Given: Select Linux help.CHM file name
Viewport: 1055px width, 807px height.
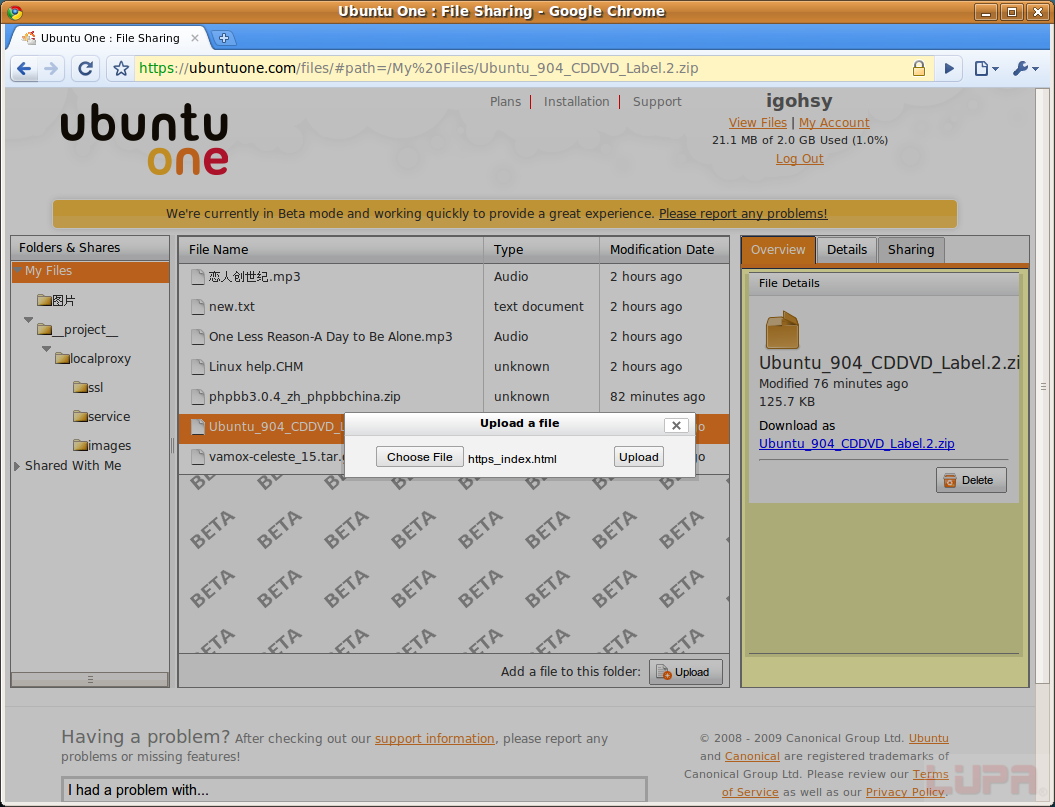Looking at the screenshot, I should (x=256, y=367).
